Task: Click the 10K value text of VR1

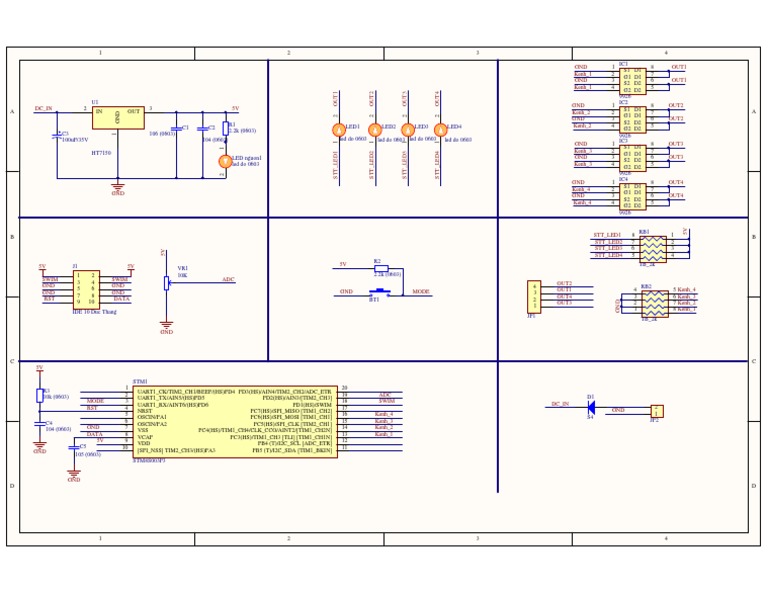Action: click(x=182, y=276)
